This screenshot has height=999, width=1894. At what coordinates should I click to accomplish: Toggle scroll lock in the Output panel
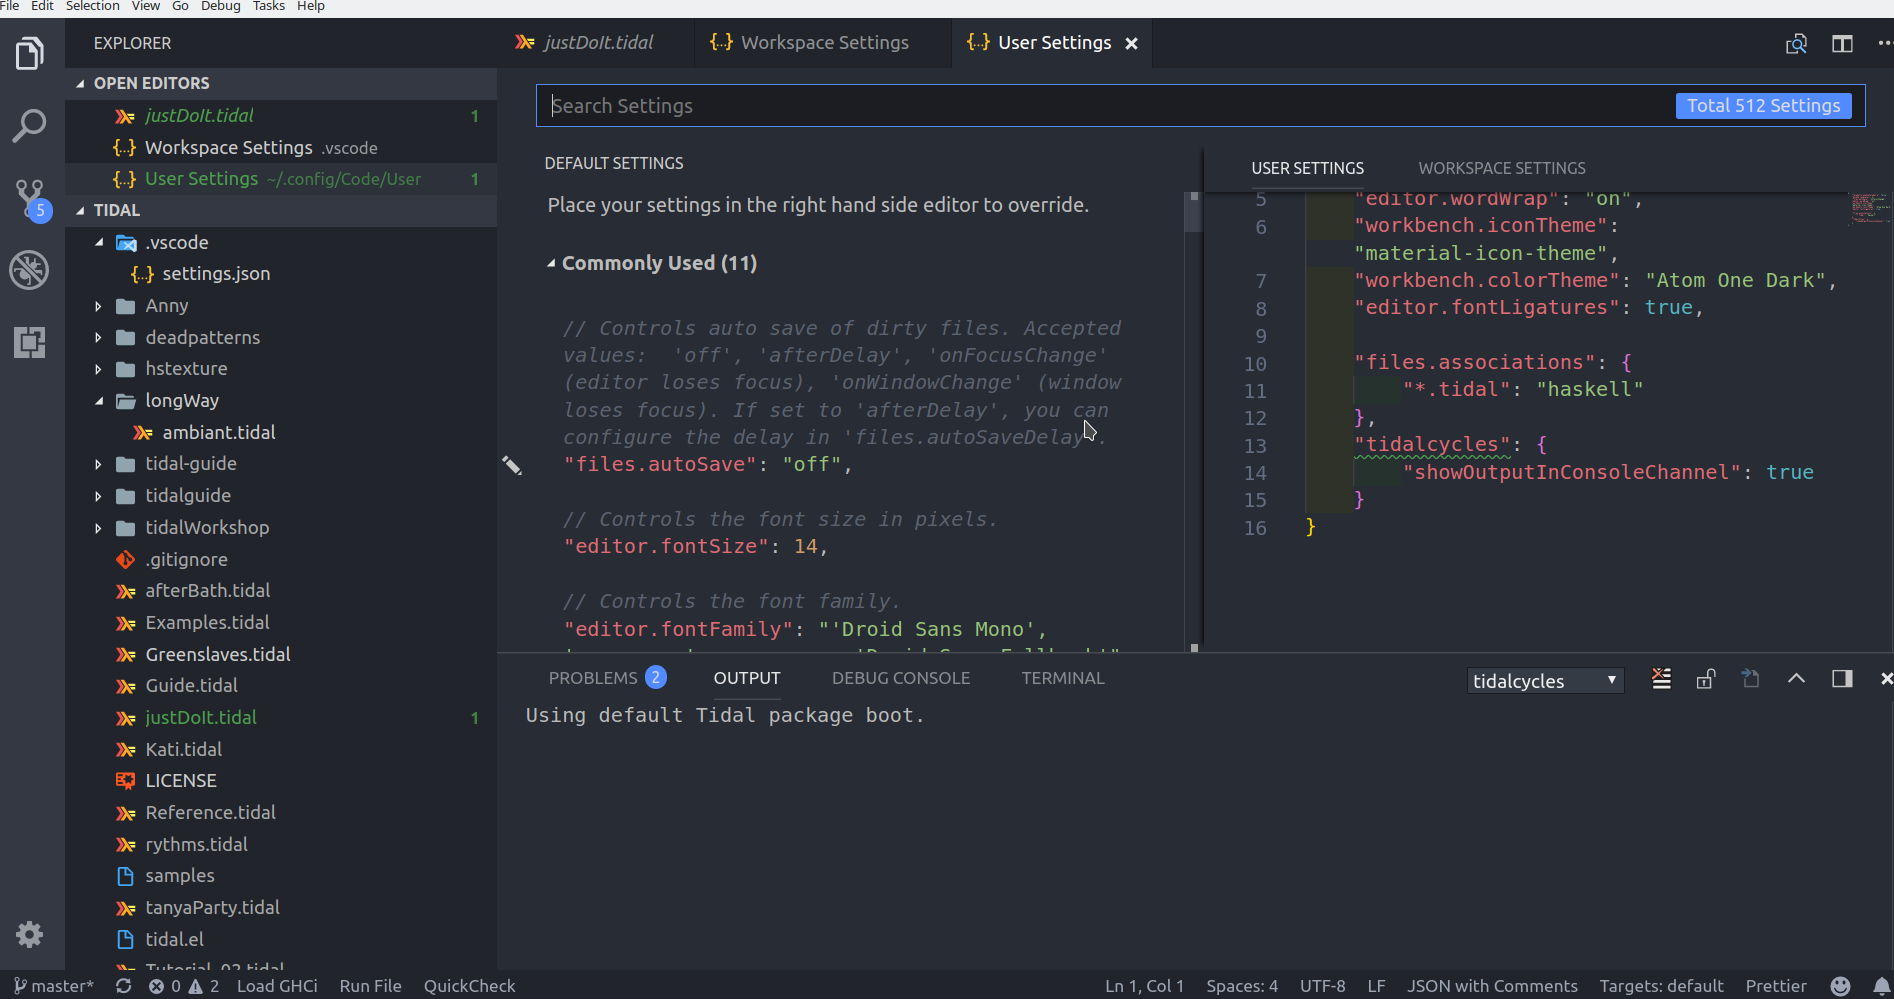1705,679
